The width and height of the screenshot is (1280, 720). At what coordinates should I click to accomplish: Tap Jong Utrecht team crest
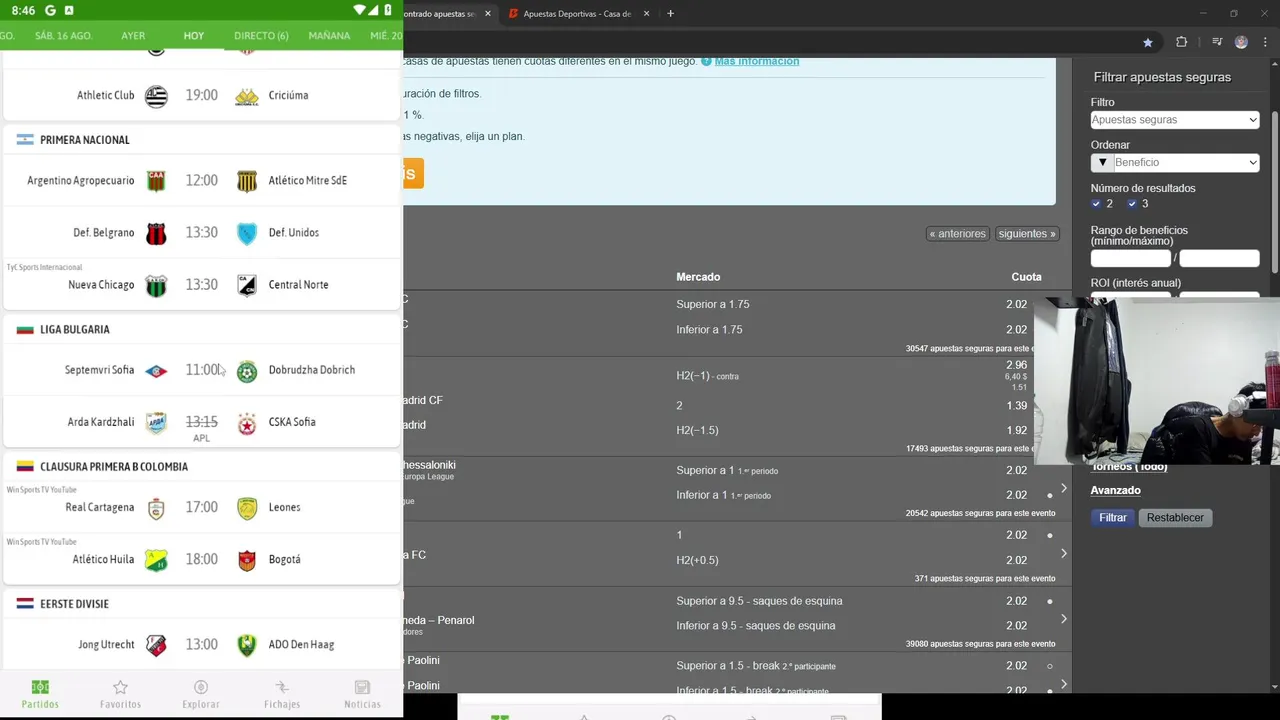(156, 645)
